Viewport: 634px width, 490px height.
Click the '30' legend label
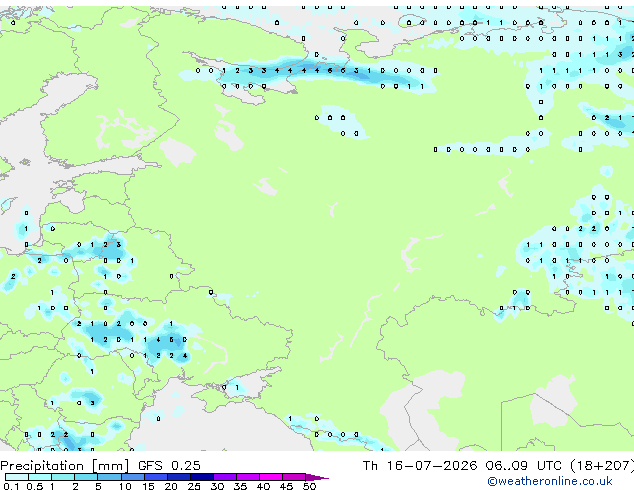[217, 486]
